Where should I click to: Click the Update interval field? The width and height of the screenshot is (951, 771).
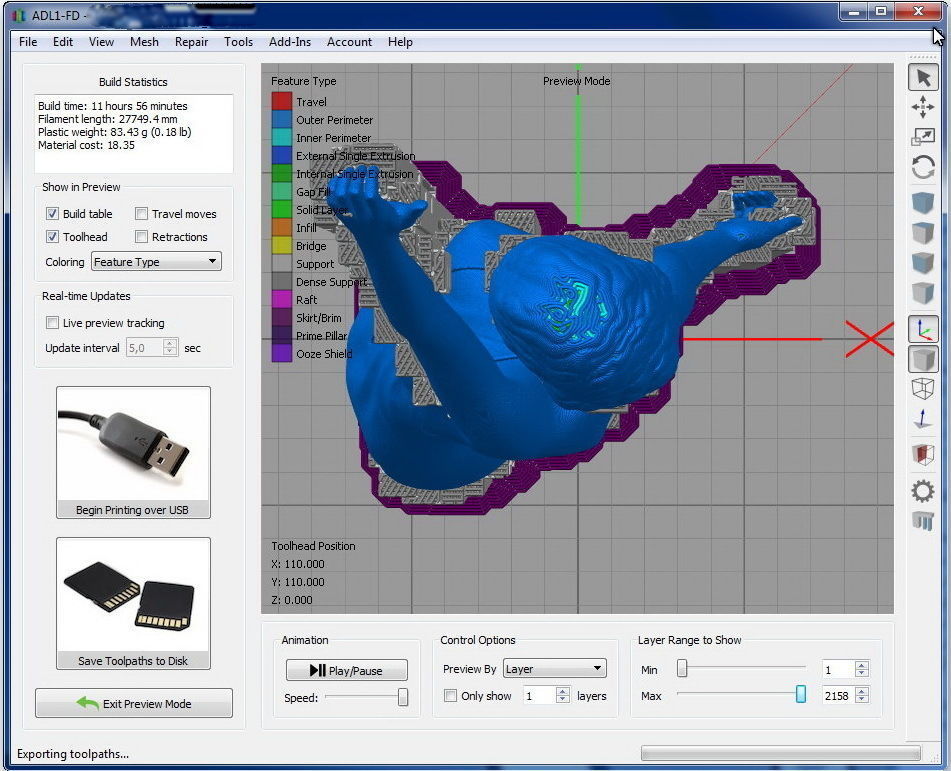point(145,348)
